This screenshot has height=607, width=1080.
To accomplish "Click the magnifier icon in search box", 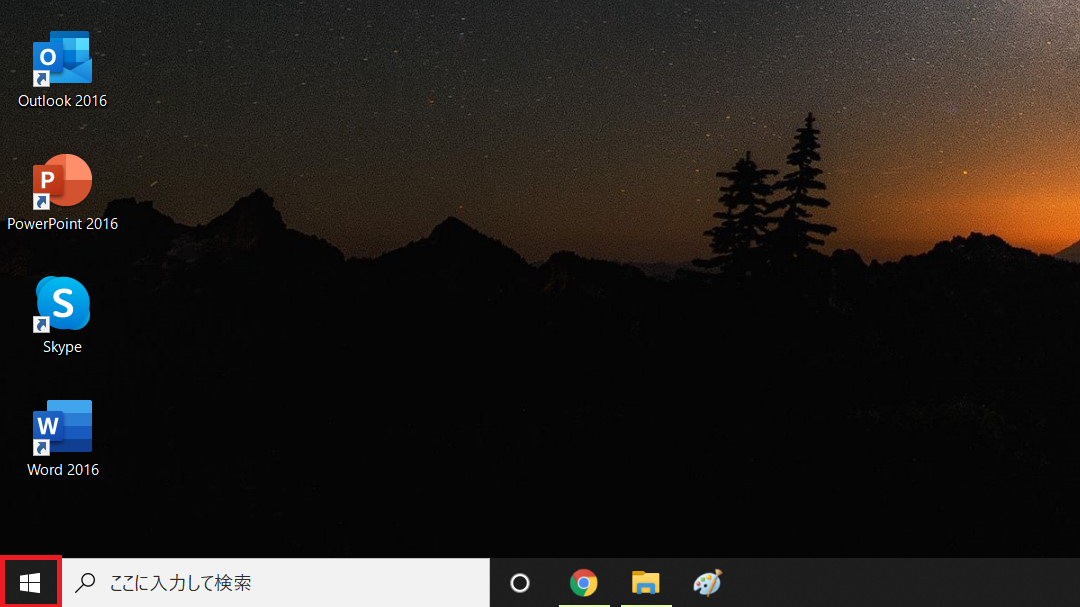I will pos(87,583).
